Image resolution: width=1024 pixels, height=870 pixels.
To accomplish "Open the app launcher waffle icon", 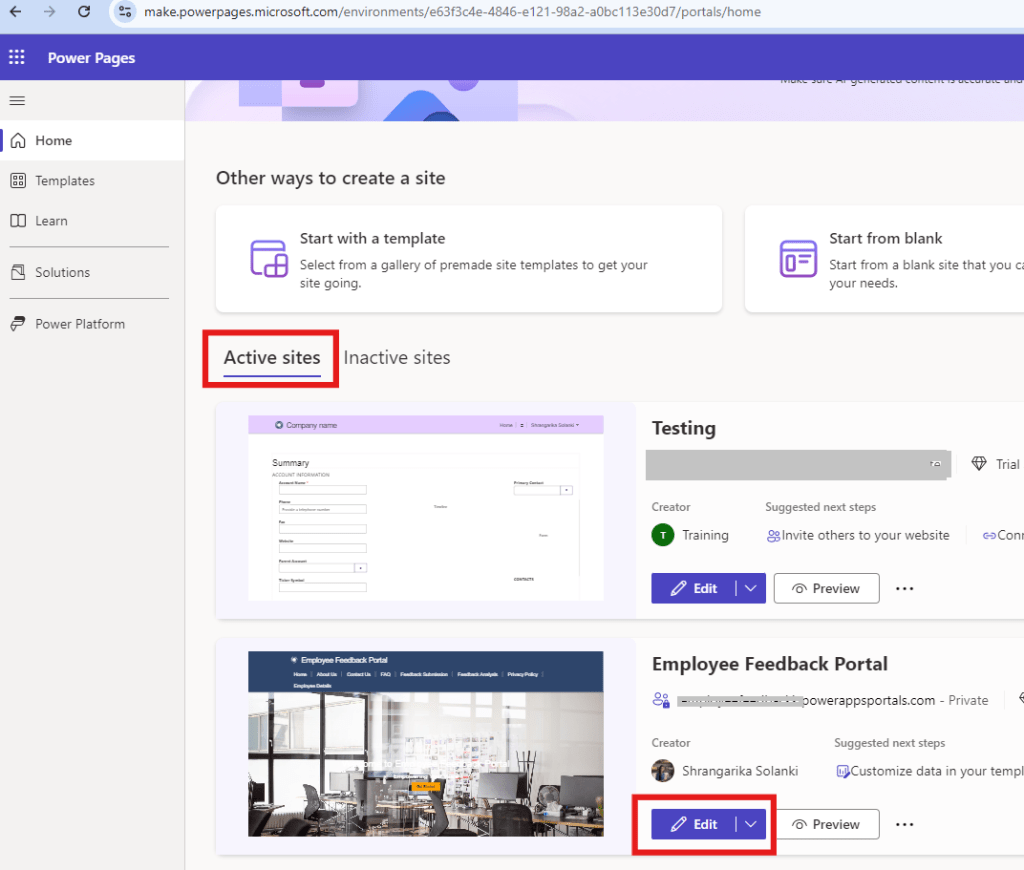I will (x=17, y=58).
